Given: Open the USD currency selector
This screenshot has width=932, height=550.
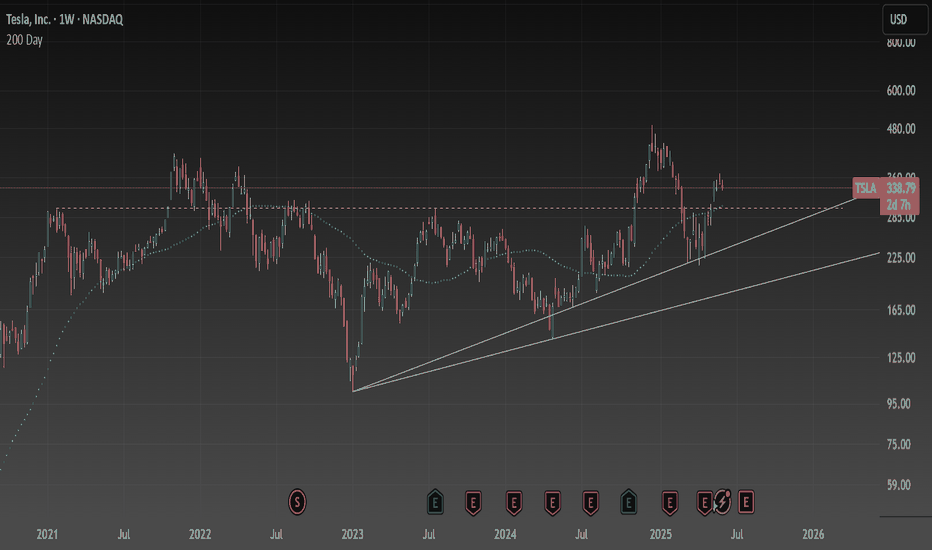Looking at the screenshot, I should (x=905, y=20).
